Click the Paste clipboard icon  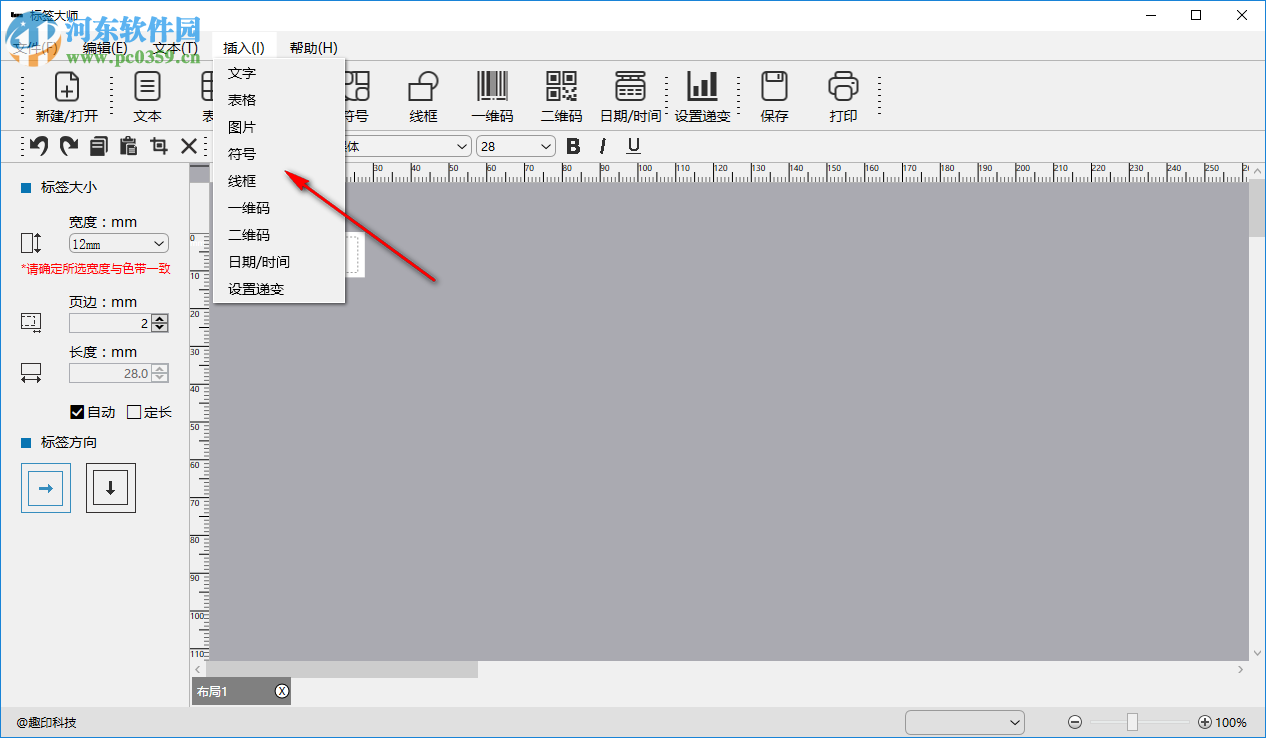click(128, 146)
